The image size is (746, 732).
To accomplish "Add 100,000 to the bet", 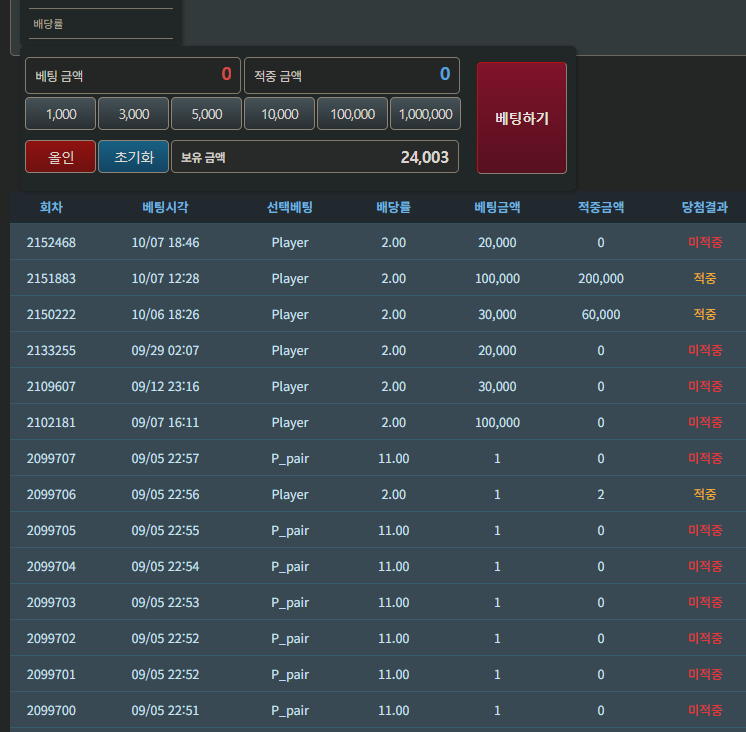I will pyautogui.click(x=353, y=114).
